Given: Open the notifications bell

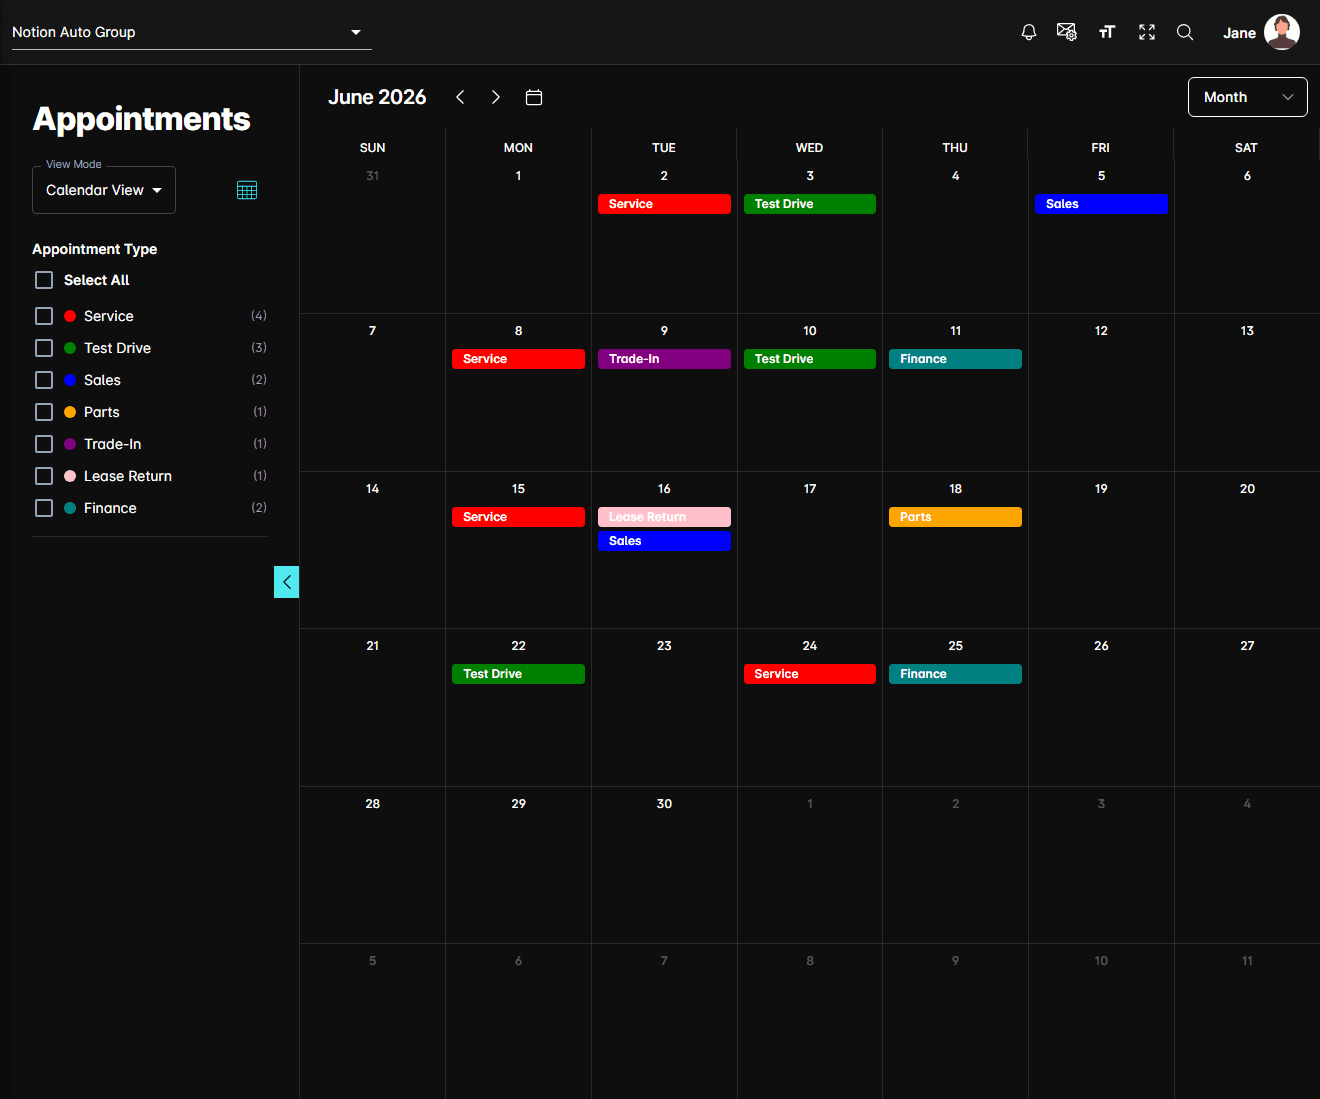Looking at the screenshot, I should (x=1028, y=32).
